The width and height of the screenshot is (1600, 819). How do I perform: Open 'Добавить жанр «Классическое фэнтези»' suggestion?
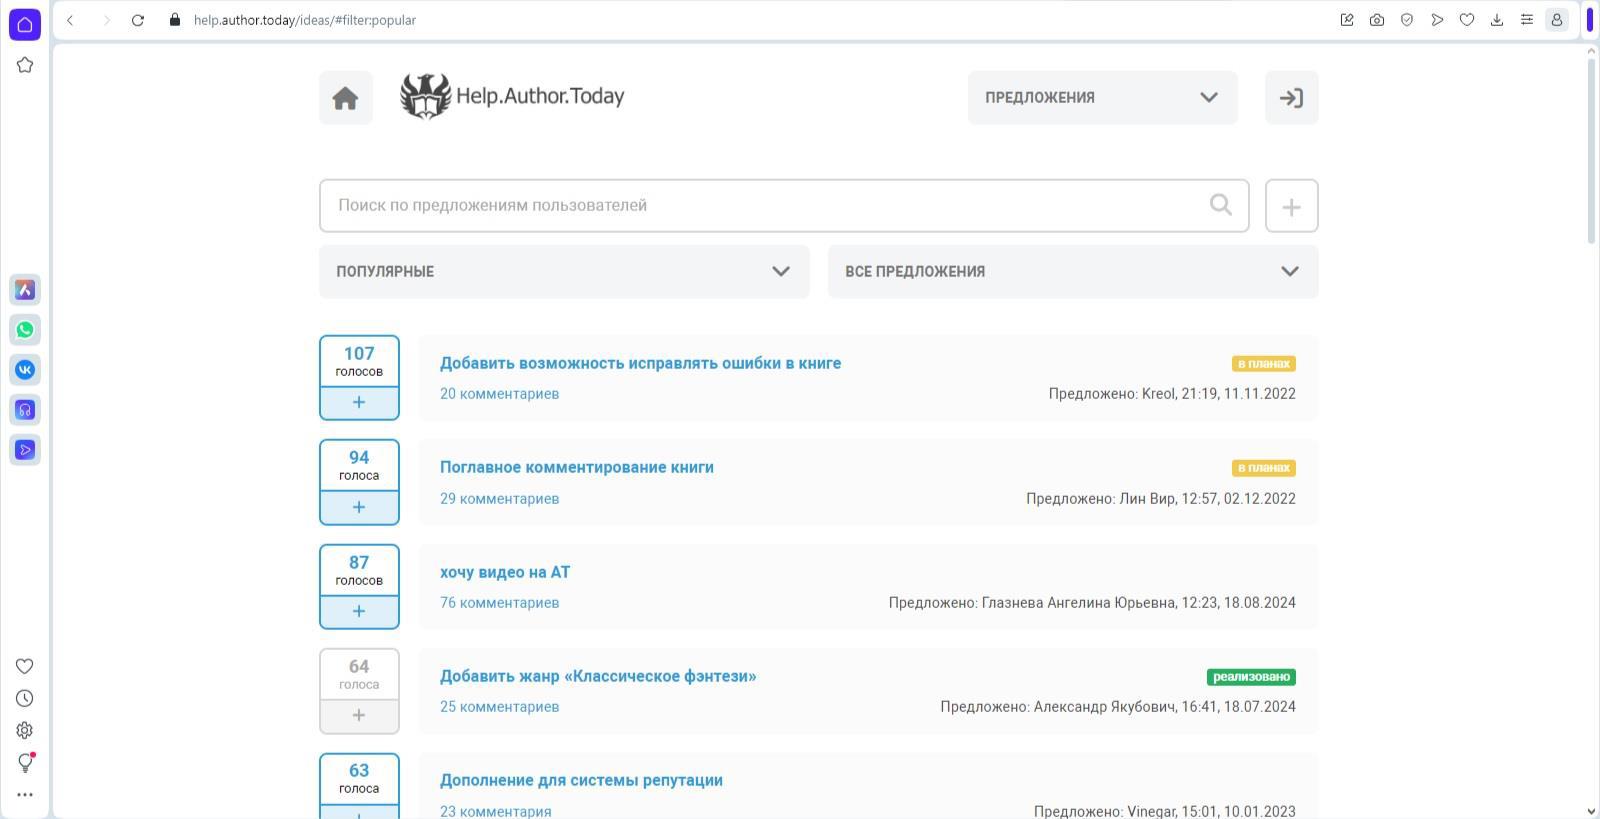coord(598,677)
